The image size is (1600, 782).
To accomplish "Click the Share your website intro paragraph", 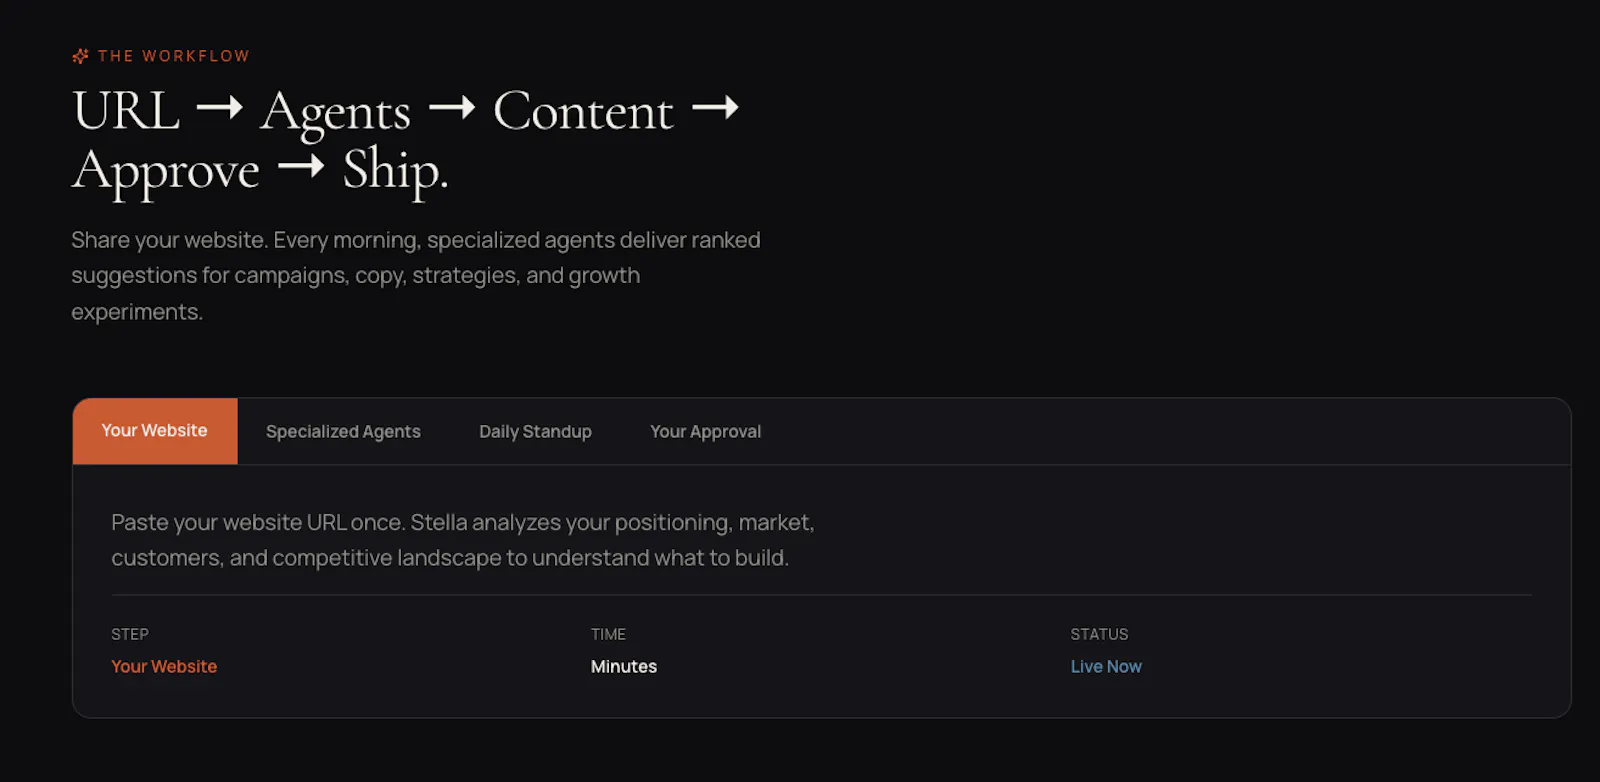I will [x=416, y=276].
